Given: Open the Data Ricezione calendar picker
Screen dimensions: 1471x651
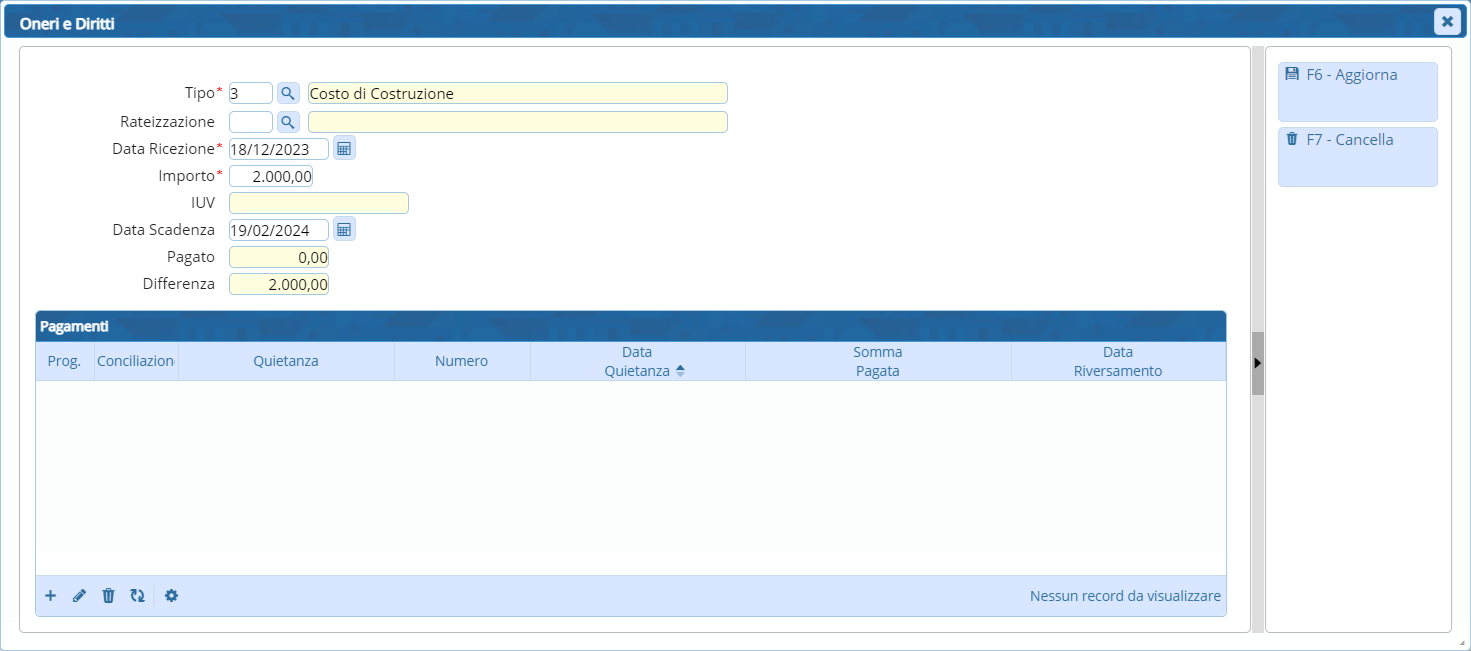Looking at the screenshot, I should coord(344,149).
